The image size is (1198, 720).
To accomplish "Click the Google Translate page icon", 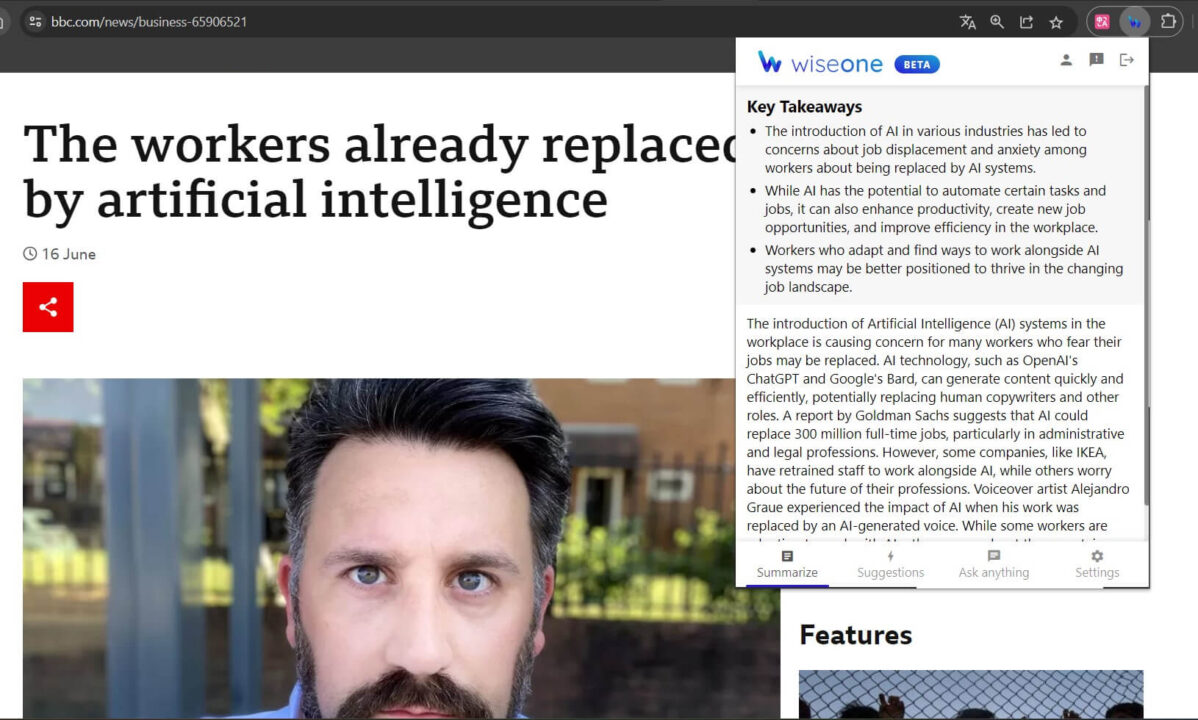I will 967,22.
